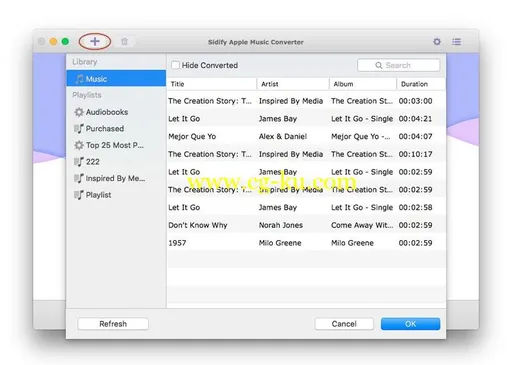Click the plus Add tracks icon
The image size is (512, 365).
(x=95, y=41)
